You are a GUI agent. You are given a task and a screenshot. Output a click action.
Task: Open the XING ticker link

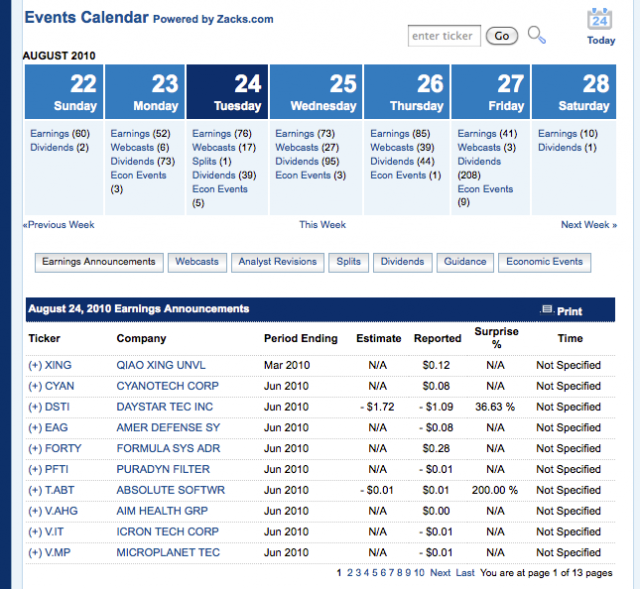click(58, 365)
